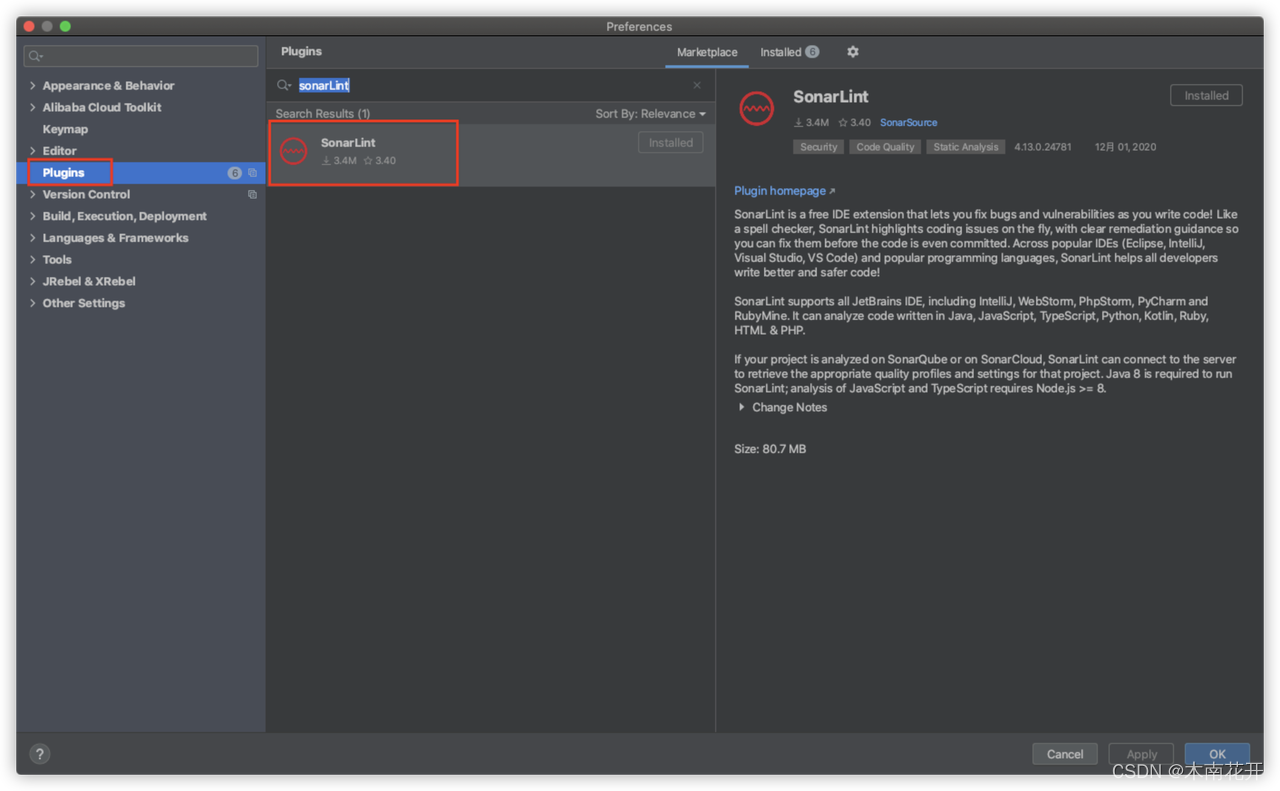
Task: Click the copy icon next to Plugins
Action: click(252, 173)
